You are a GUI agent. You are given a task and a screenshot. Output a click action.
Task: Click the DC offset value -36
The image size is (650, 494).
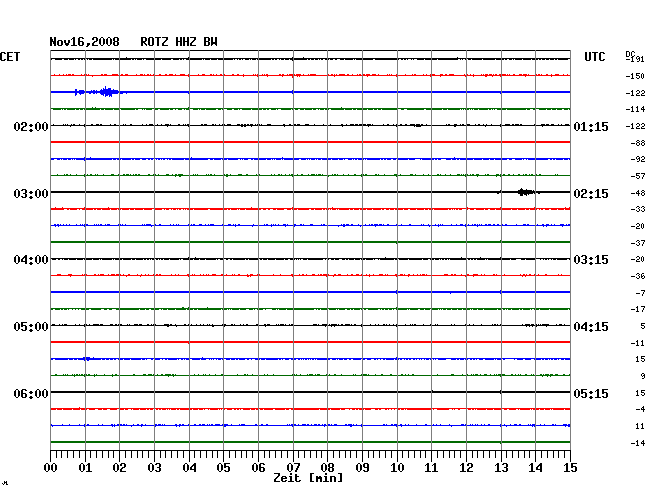[x=638, y=276]
